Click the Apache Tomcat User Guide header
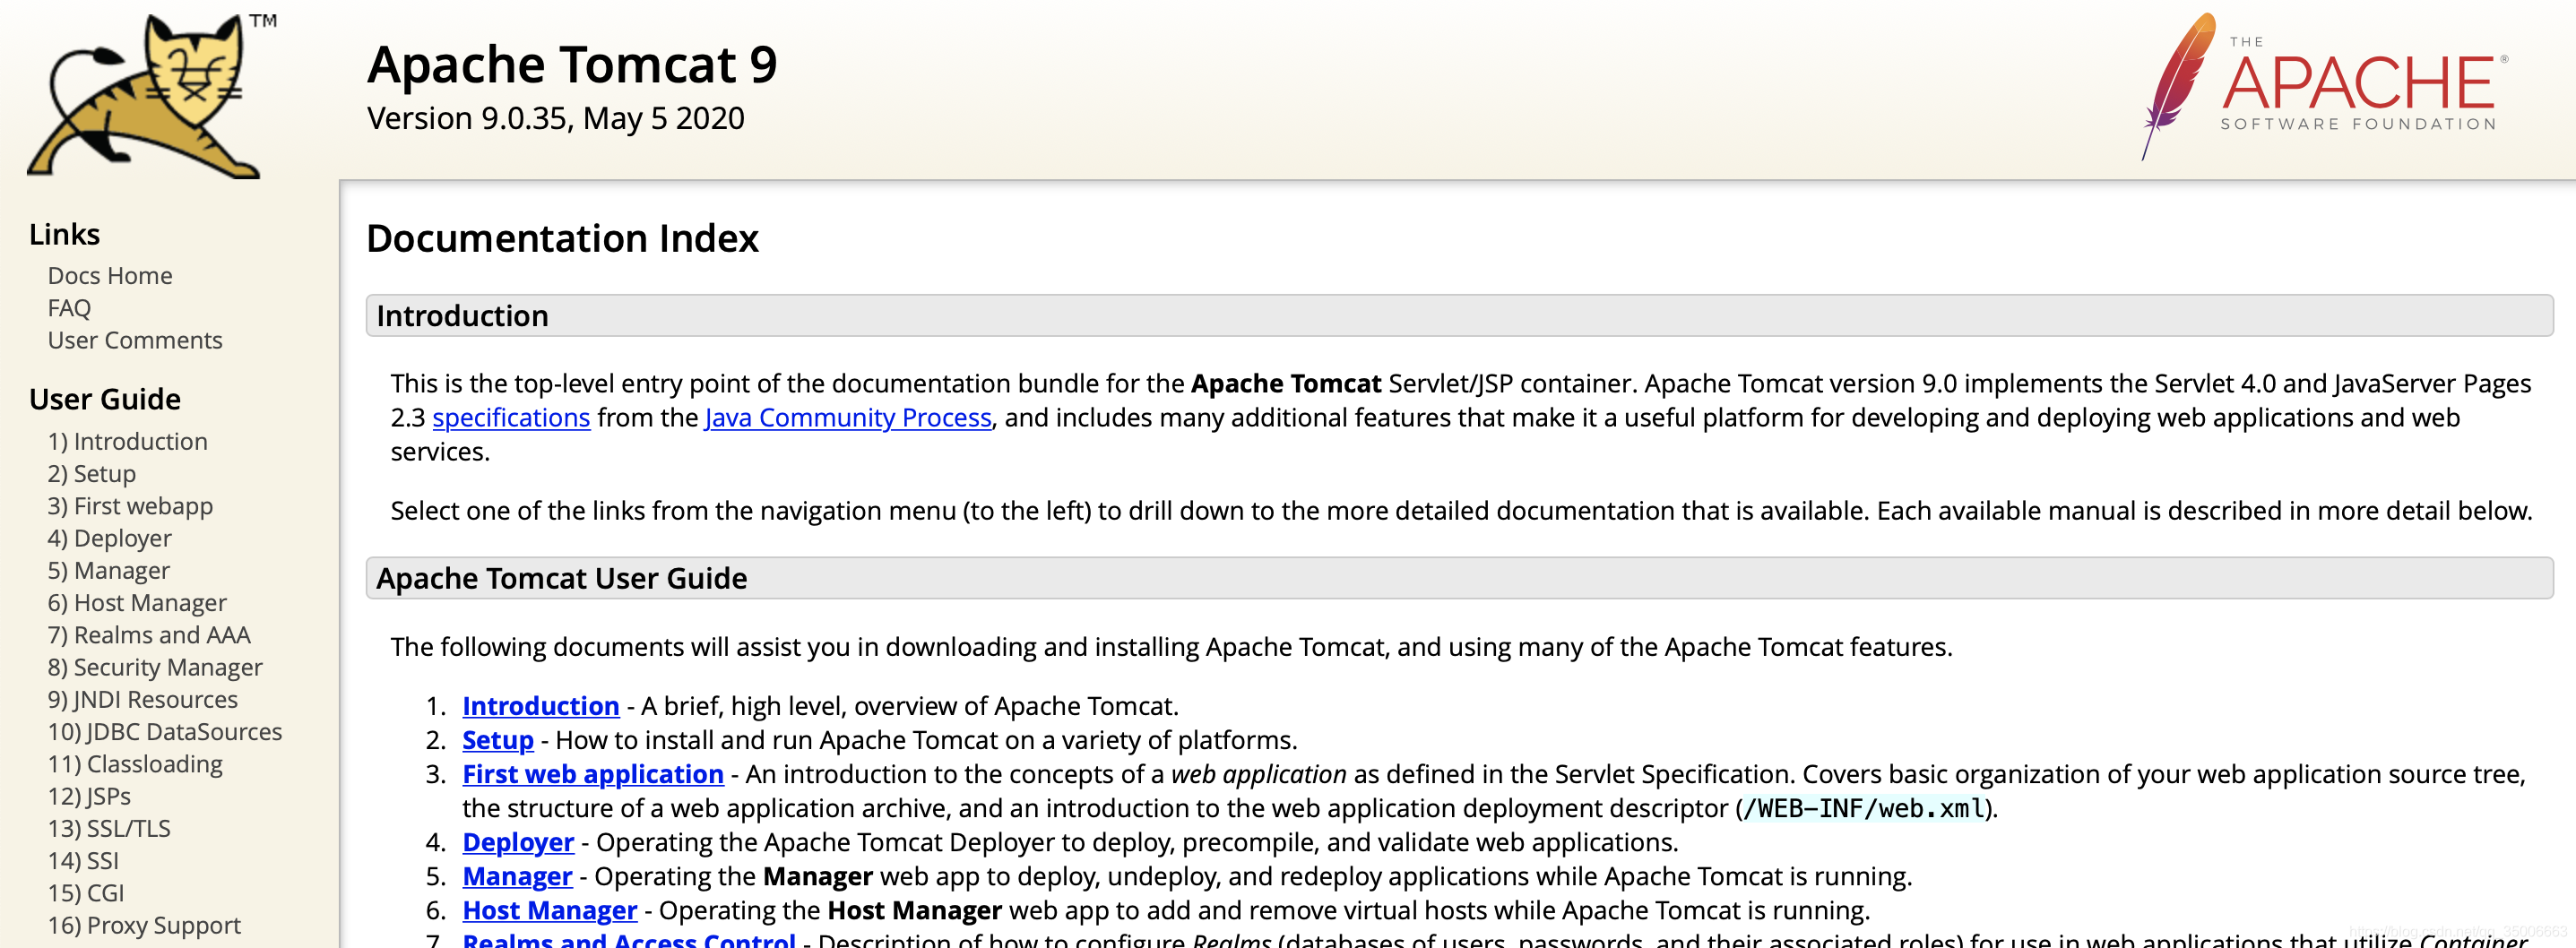This screenshot has width=2576, height=948. [x=1459, y=578]
